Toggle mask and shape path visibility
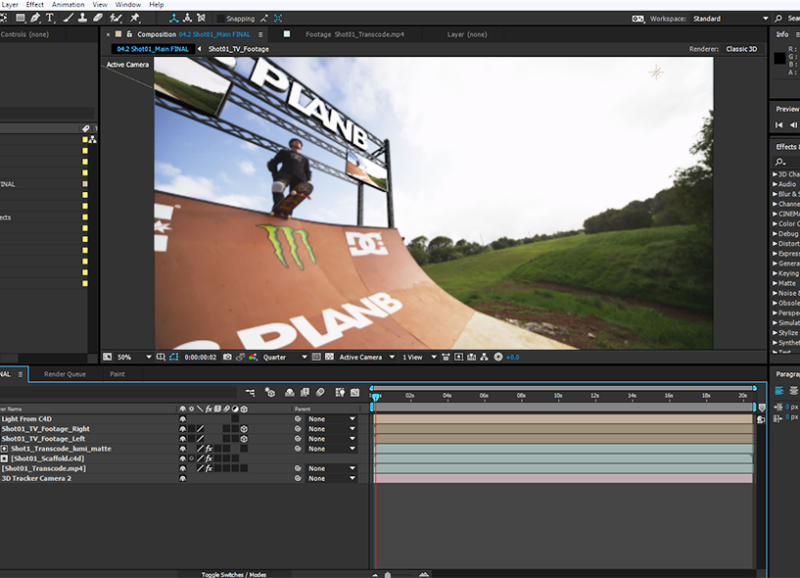 pyautogui.click(x=173, y=357)
